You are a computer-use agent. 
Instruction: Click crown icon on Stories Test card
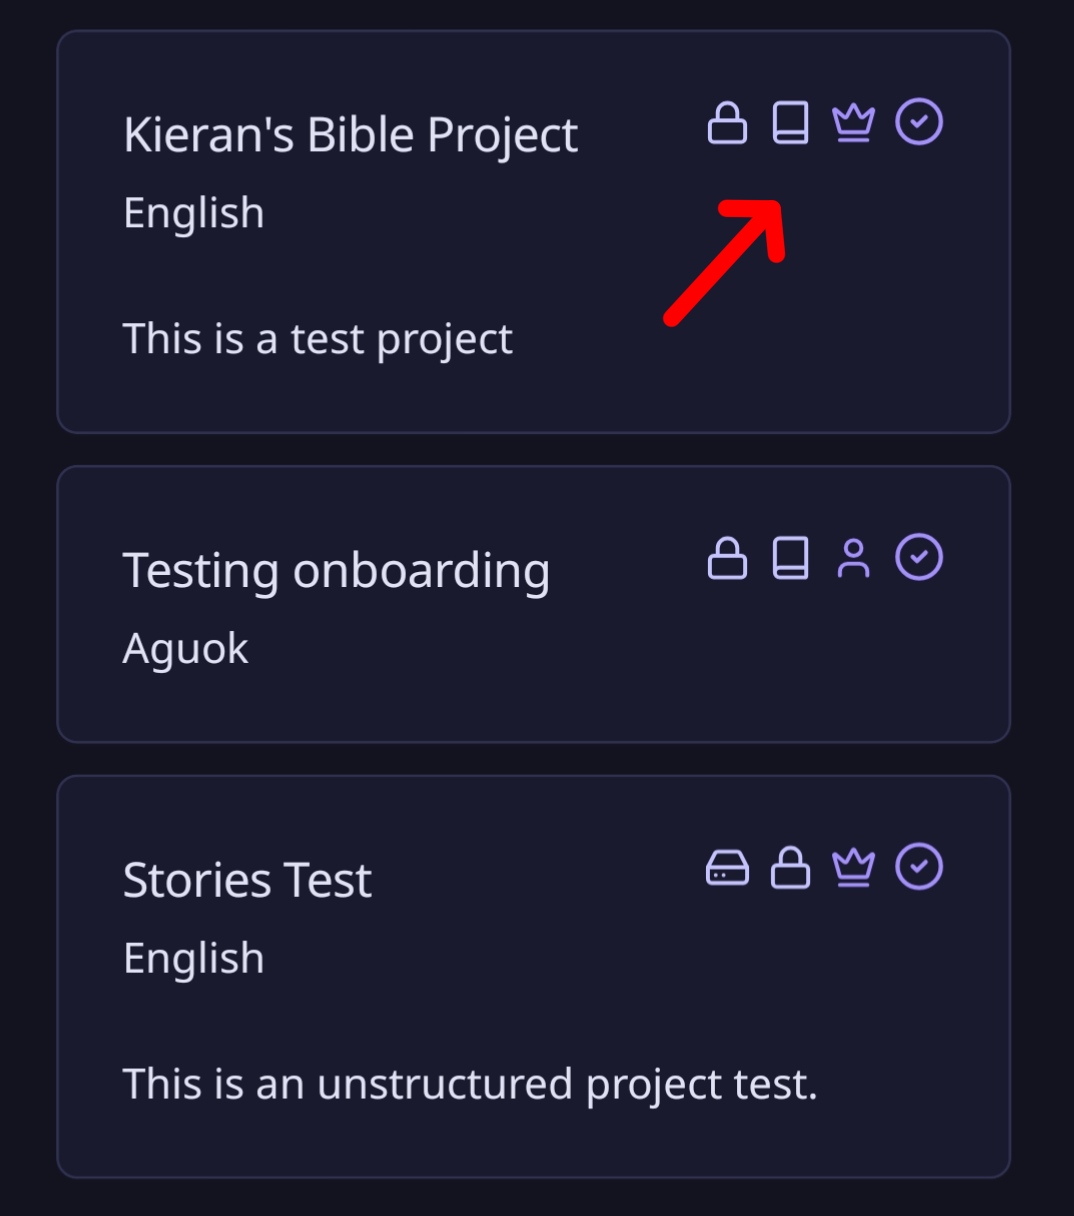click(x=853, y=868)
